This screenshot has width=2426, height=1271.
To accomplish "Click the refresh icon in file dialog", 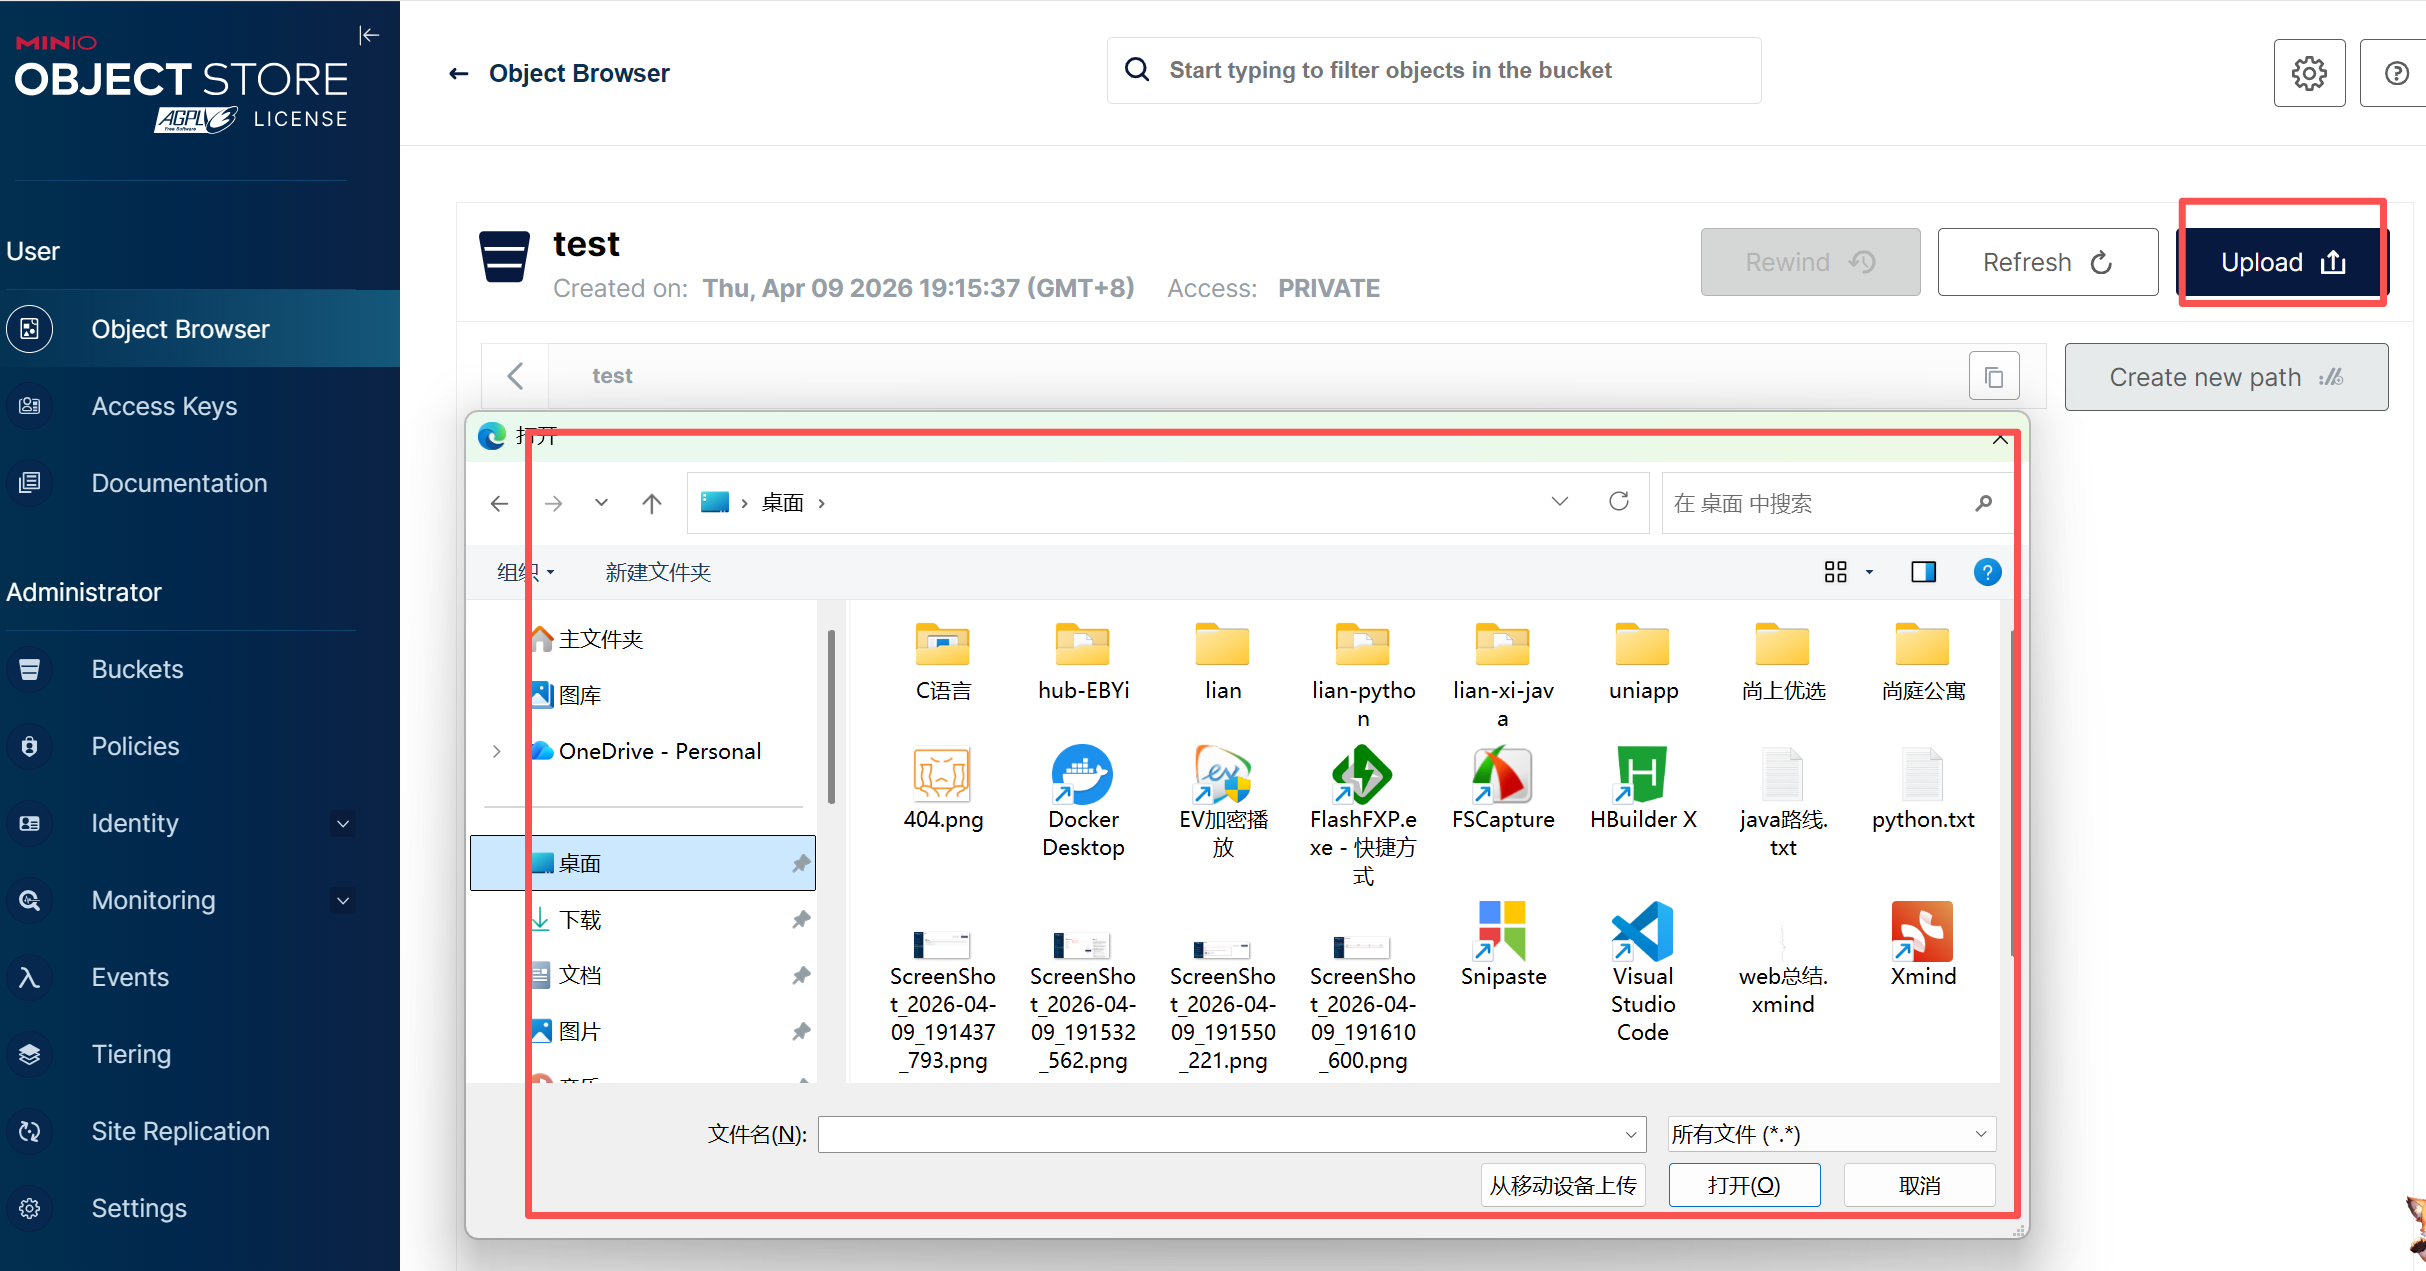I will 1618,502.
